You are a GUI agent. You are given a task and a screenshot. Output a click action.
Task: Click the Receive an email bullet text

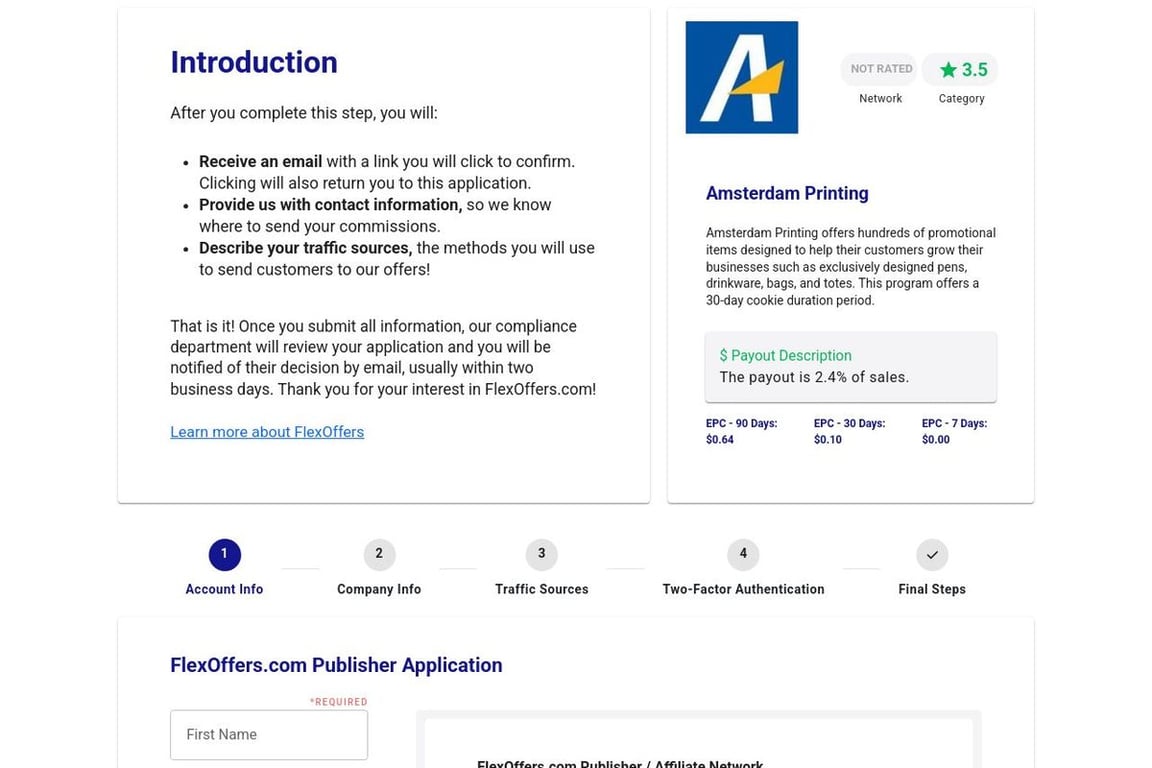pos(387,172)
